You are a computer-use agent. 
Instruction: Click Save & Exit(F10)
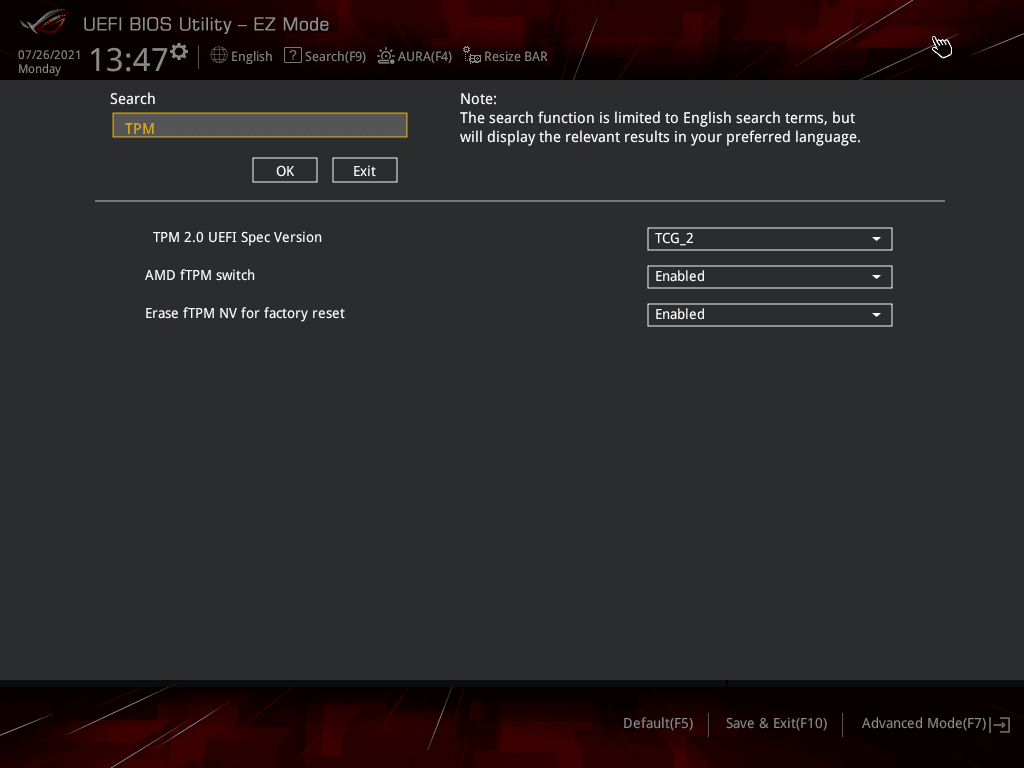(x=776, y=724)
